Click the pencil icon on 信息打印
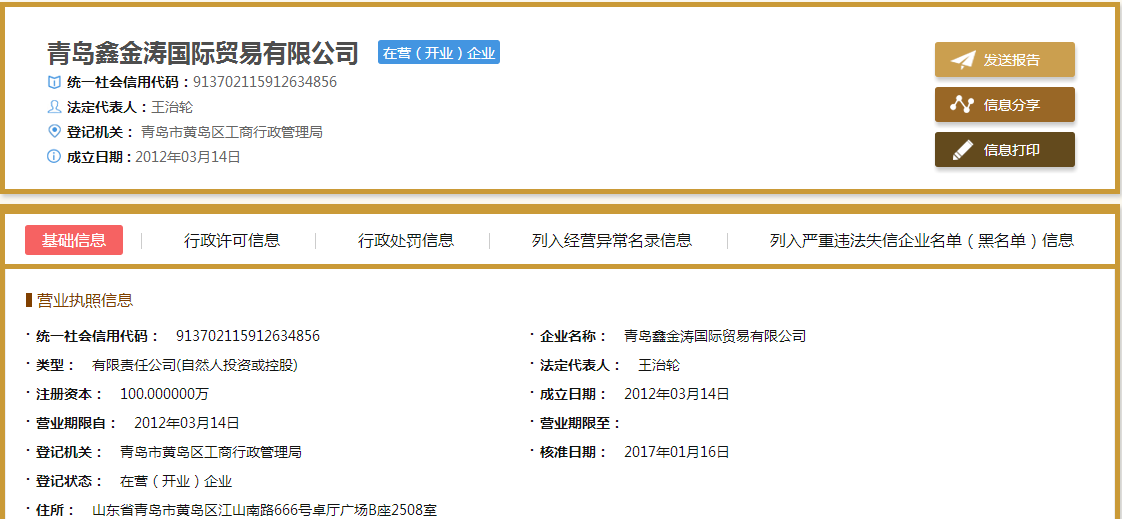 click(x=962, y=150)
